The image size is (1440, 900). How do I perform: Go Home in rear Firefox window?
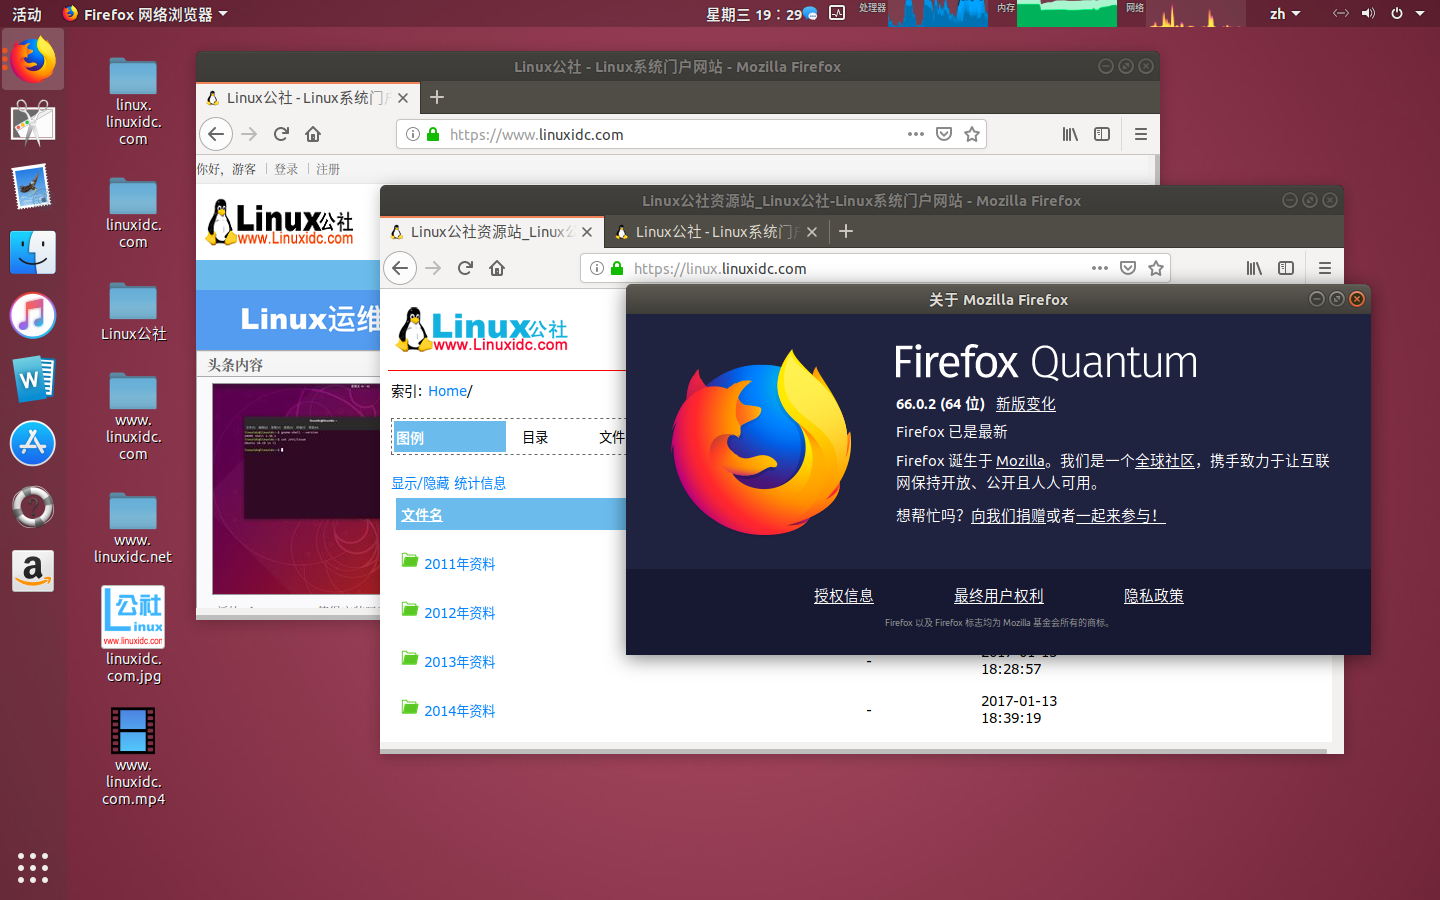313,134
